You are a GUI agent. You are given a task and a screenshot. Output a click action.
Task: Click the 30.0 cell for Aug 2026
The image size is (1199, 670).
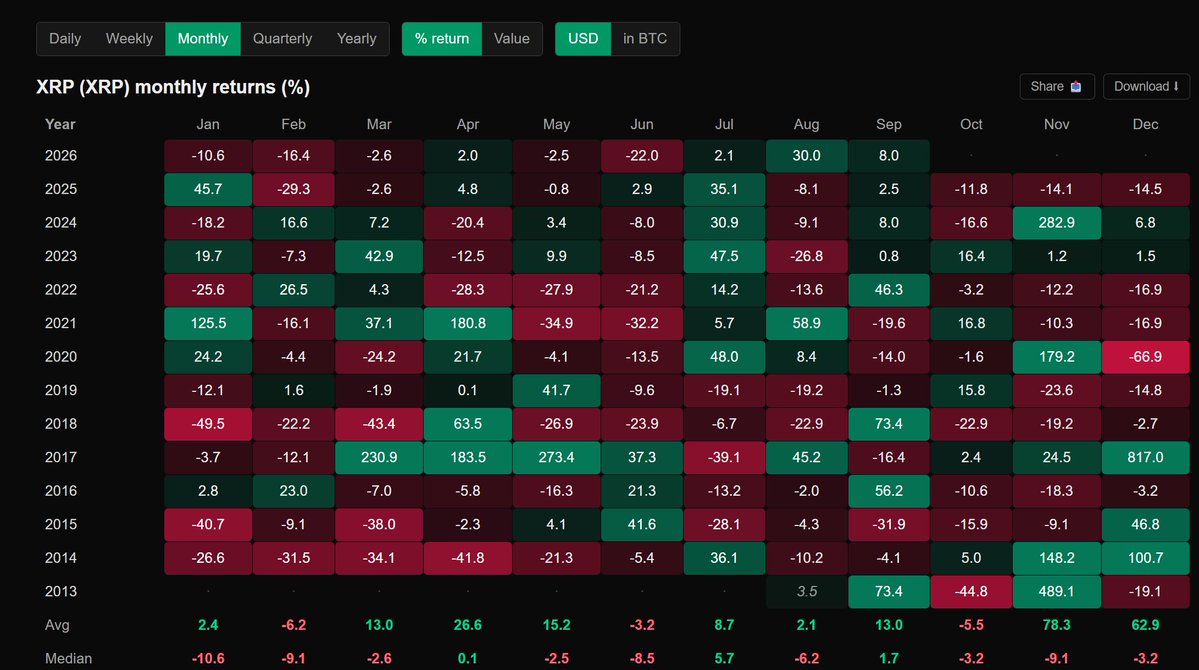pyautogui.click(x=807, y=156)
